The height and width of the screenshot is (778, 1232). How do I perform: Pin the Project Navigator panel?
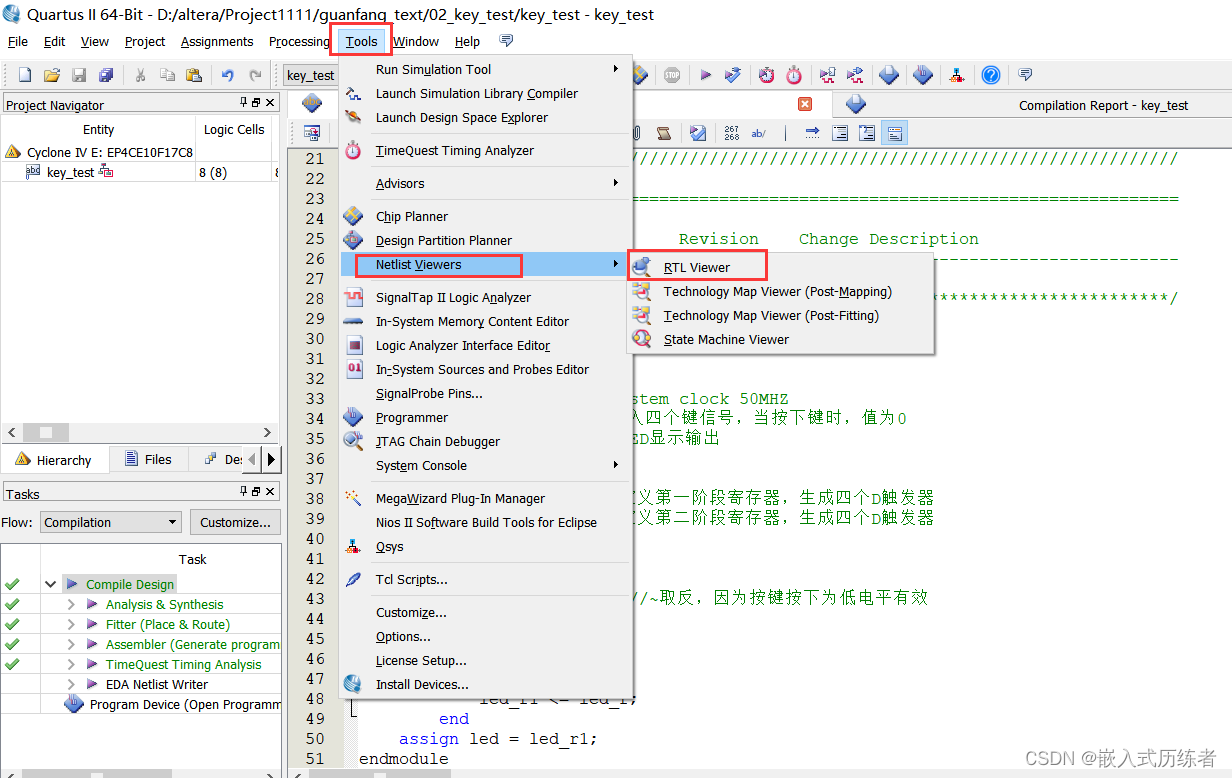(244, 103)
